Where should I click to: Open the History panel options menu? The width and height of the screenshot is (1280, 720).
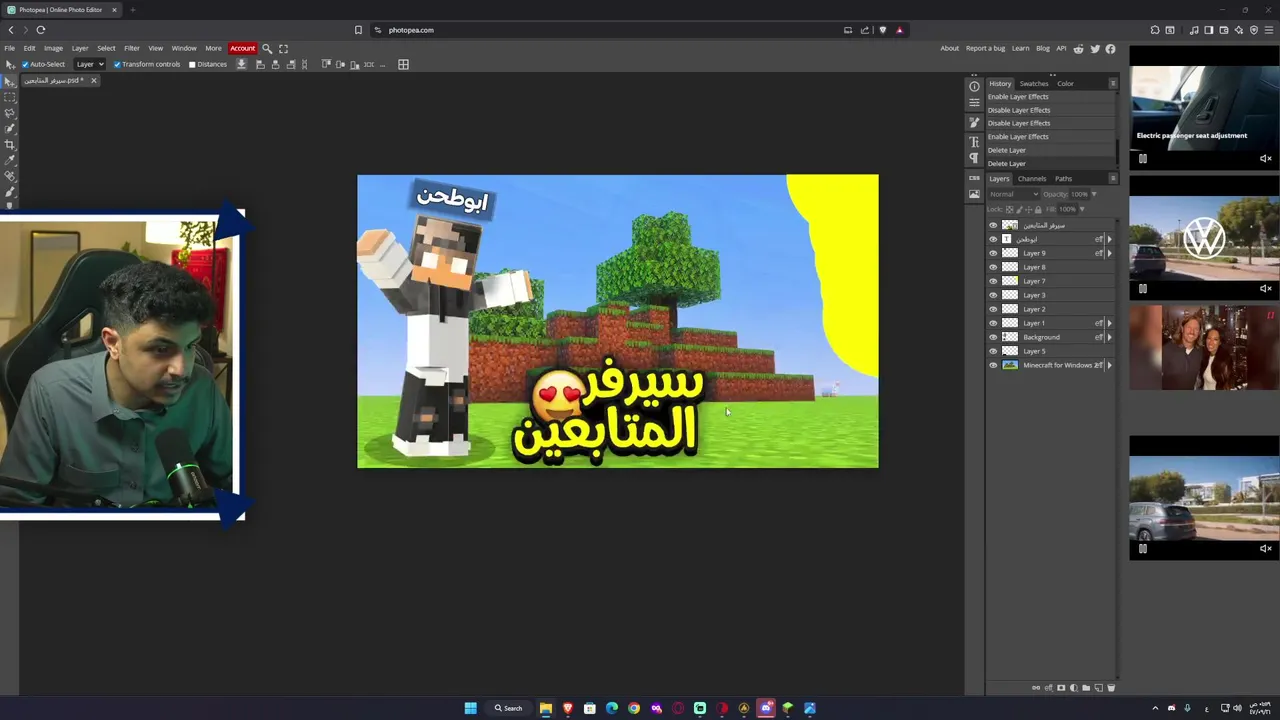pyautogui.click(x=1112, y=83)
